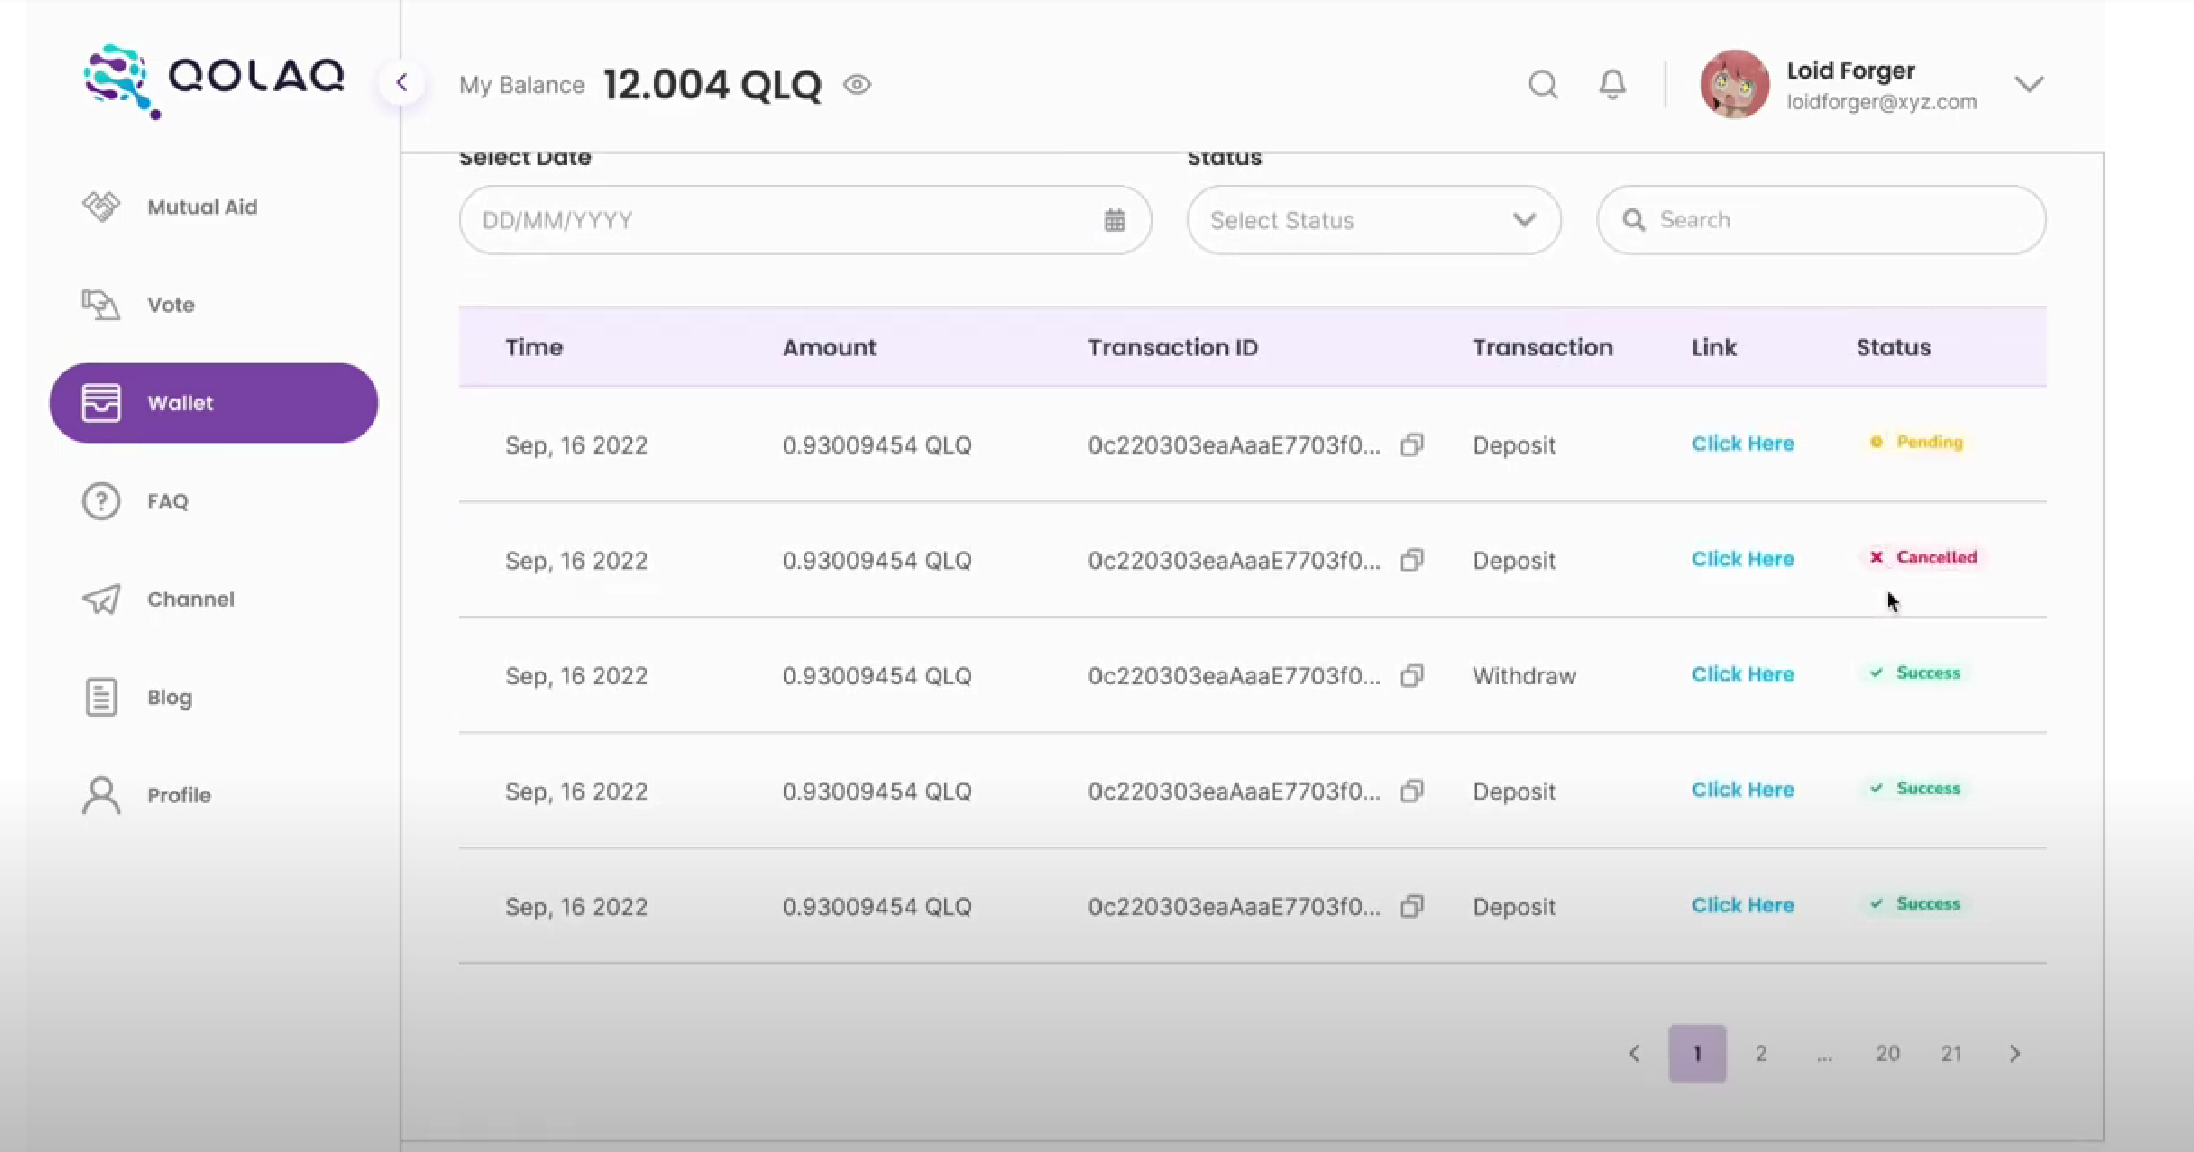Copy transaction ID of the Withdraw row
This screenshot has width=2194, height=1152.
pyautogui.click(x=1412, y=676)
